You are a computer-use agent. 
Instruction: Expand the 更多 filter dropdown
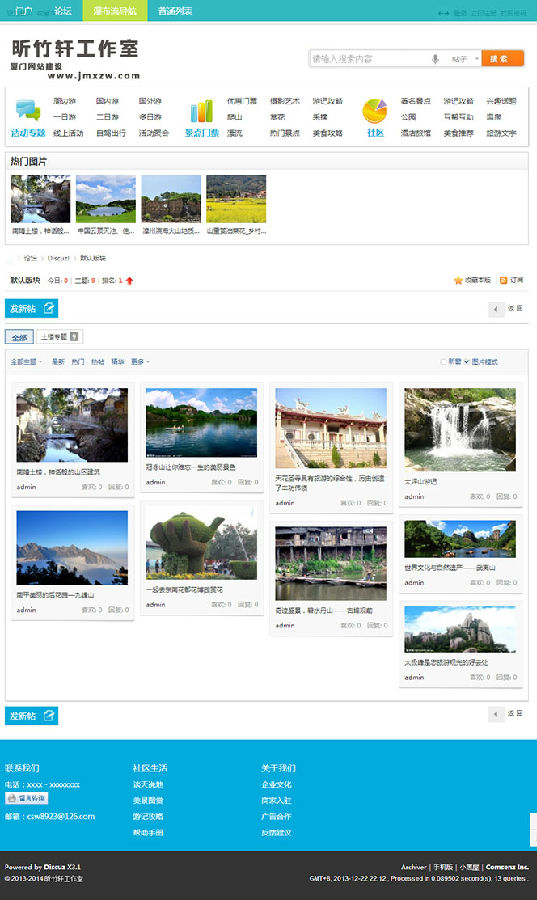(140, 362)
